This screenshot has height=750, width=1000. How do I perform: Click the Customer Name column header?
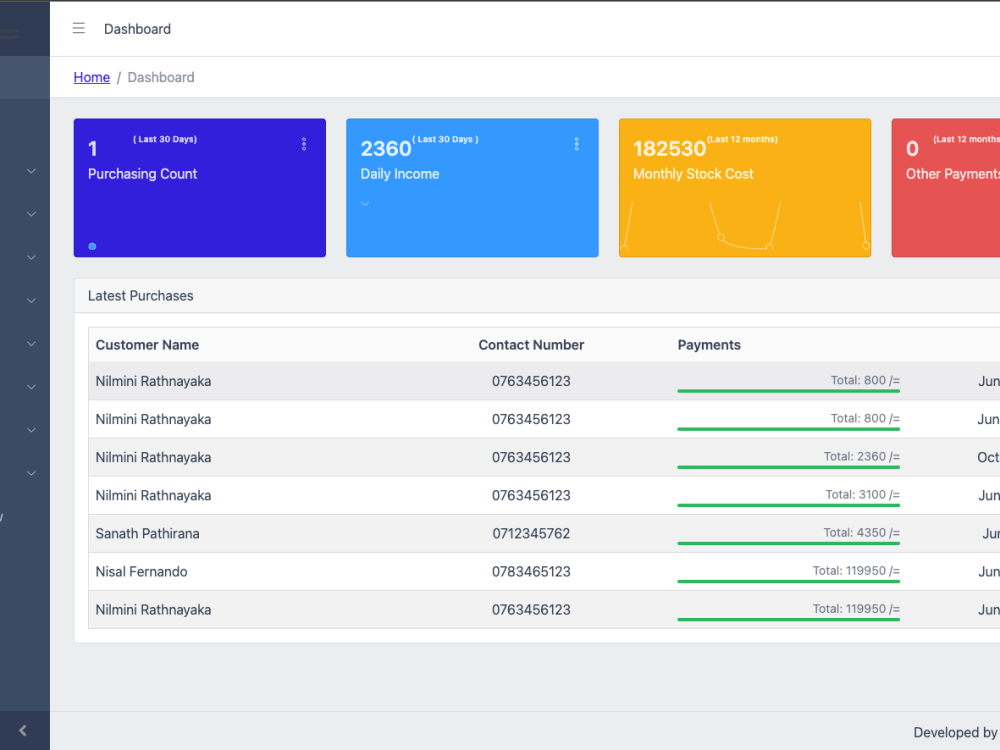click(147, 345)
